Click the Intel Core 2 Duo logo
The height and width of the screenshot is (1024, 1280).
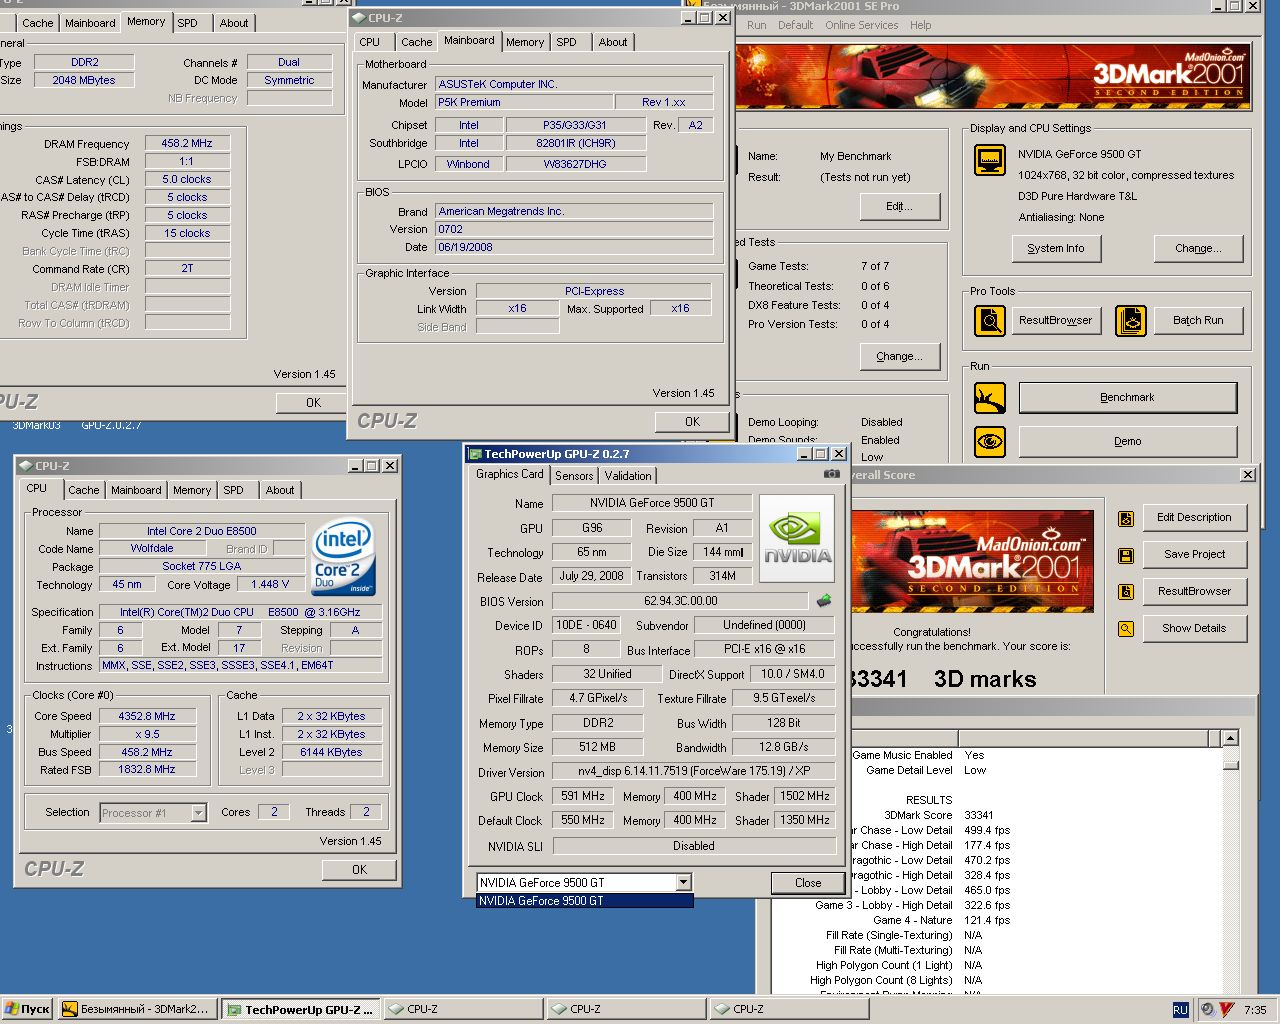click(343, 556)
